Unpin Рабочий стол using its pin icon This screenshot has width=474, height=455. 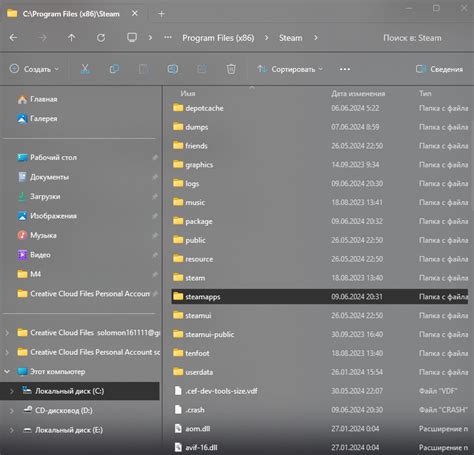(155, 157)
